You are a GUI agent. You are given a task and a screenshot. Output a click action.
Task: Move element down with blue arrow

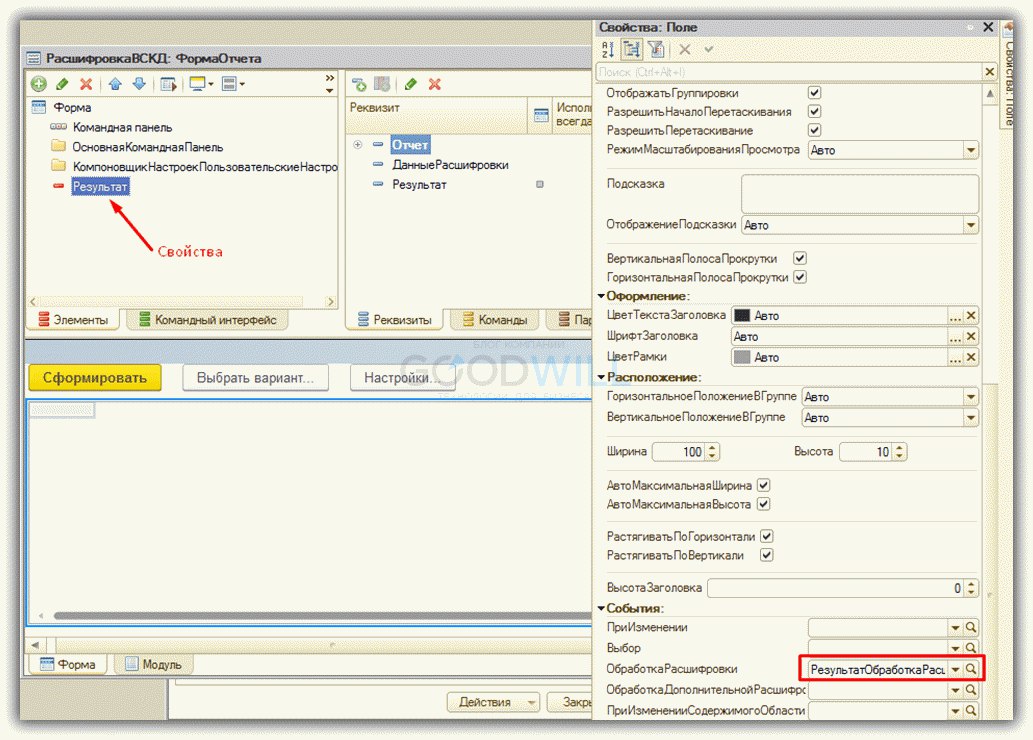point(139,84)
